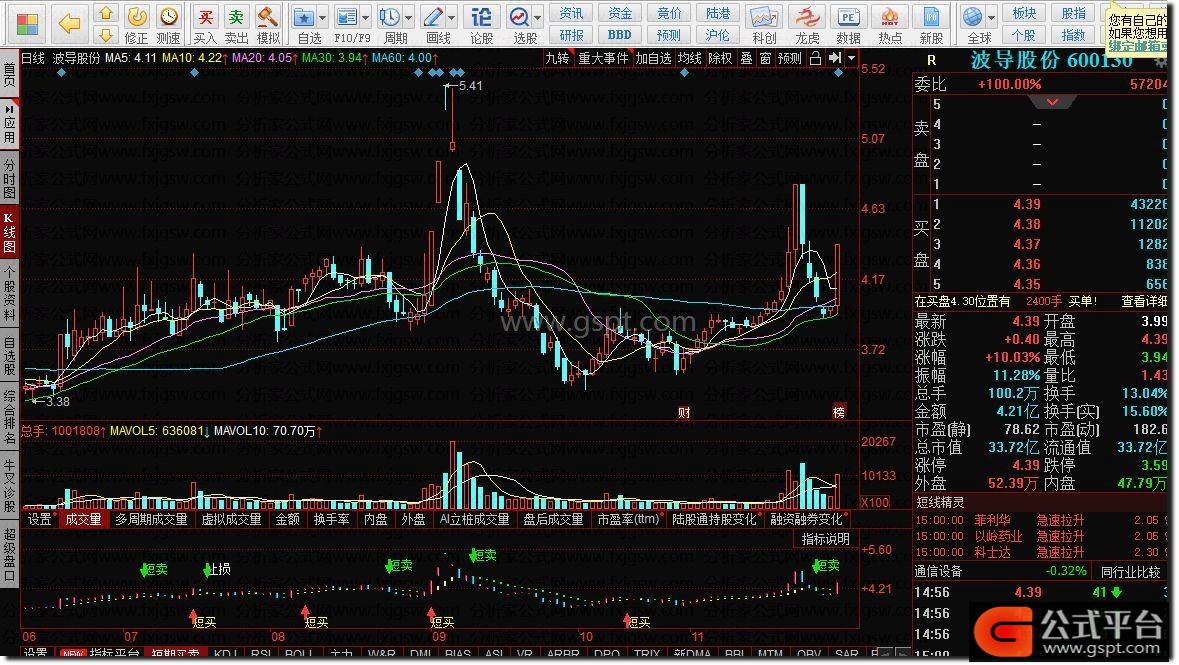Select the 画线 drawing pencil tool
The height and width of the screenshot is (665, 1179).
433,17
